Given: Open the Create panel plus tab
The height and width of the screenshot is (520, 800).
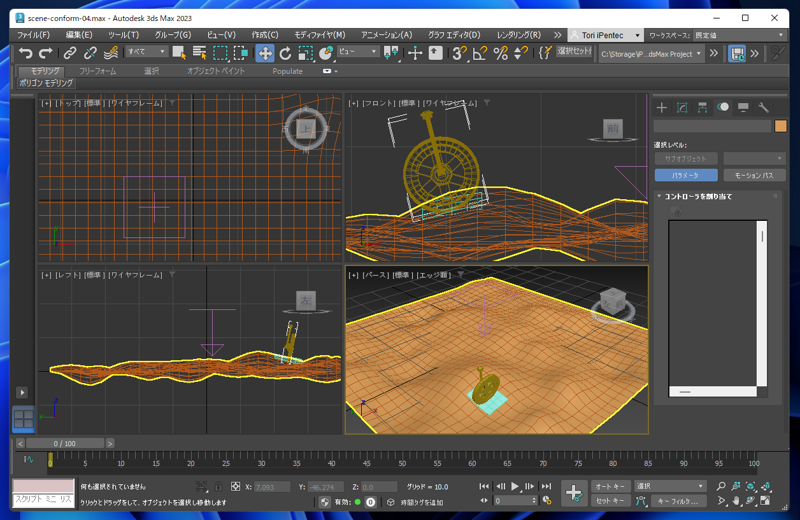Looking at the screenshot, I should tap(662, 107).
